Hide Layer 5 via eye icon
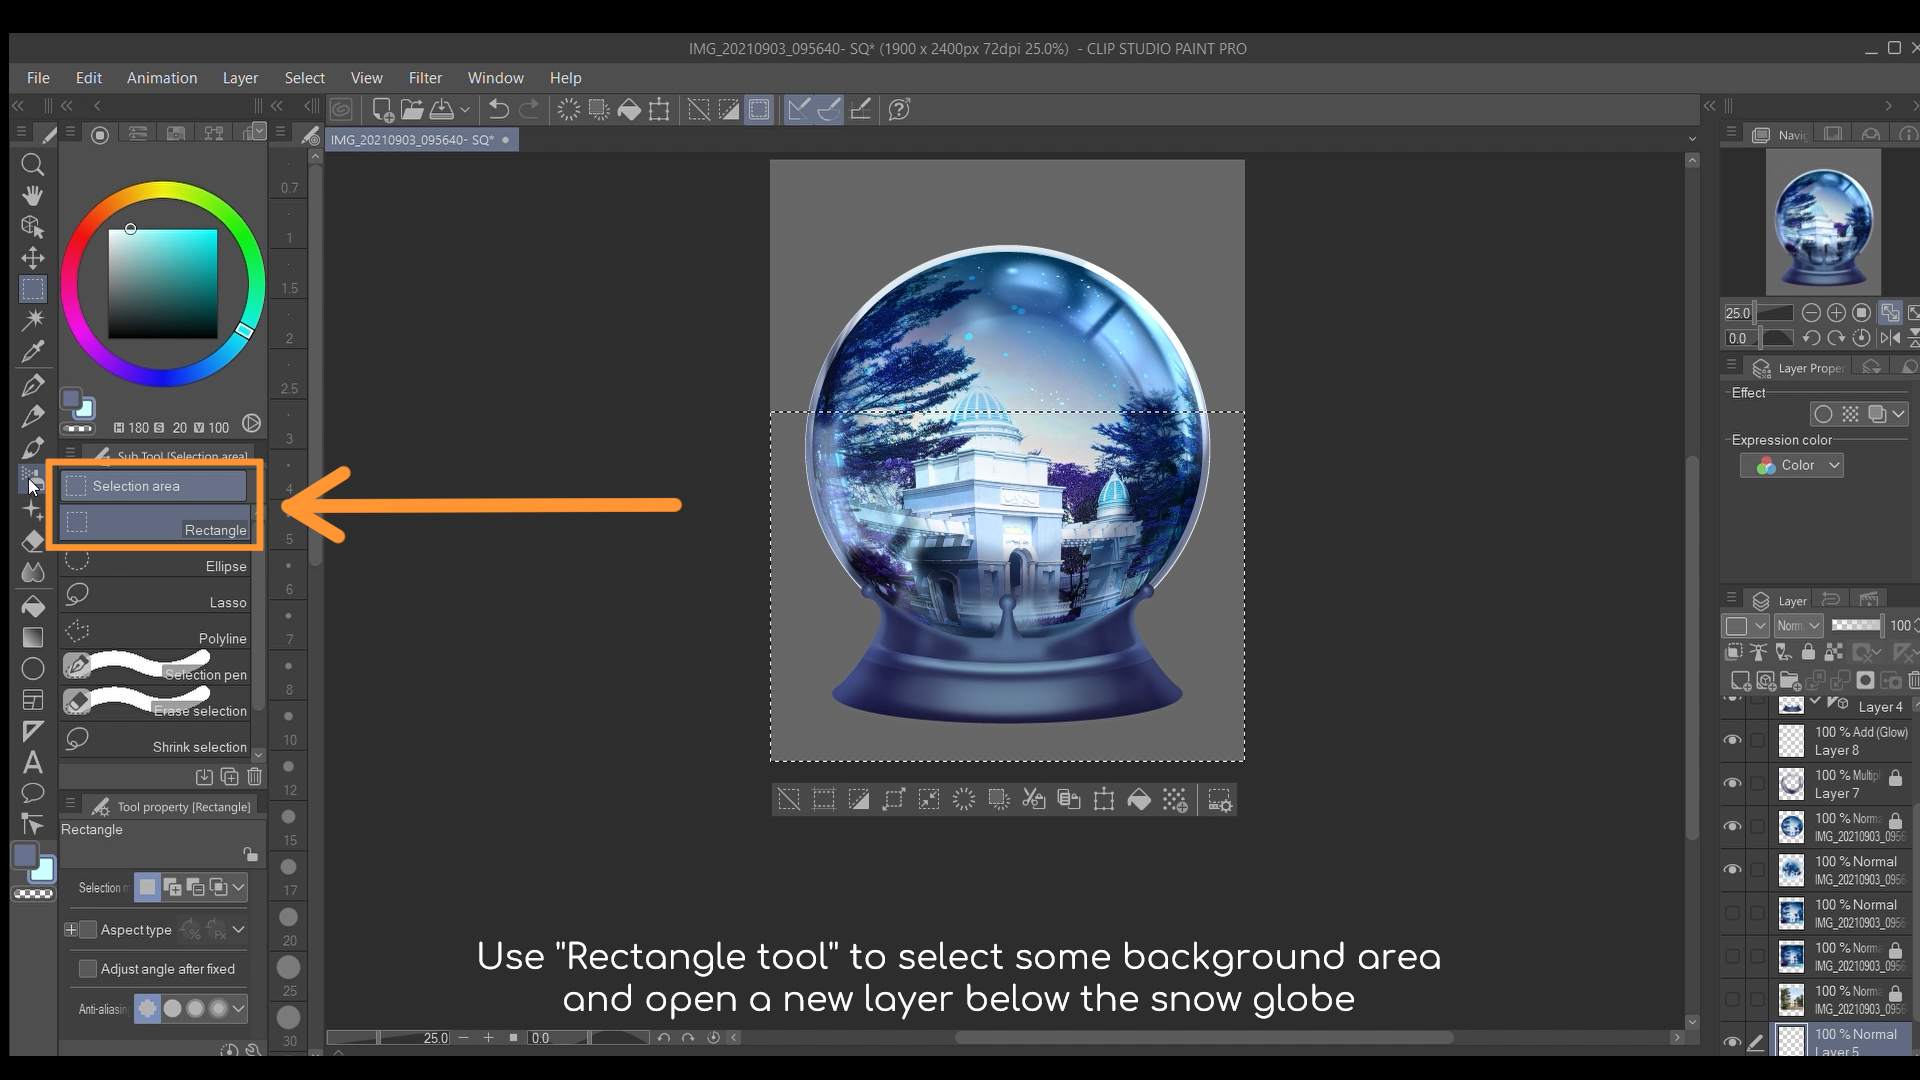This screenshot has height=1080, width=1920. coord(1733,1042)
